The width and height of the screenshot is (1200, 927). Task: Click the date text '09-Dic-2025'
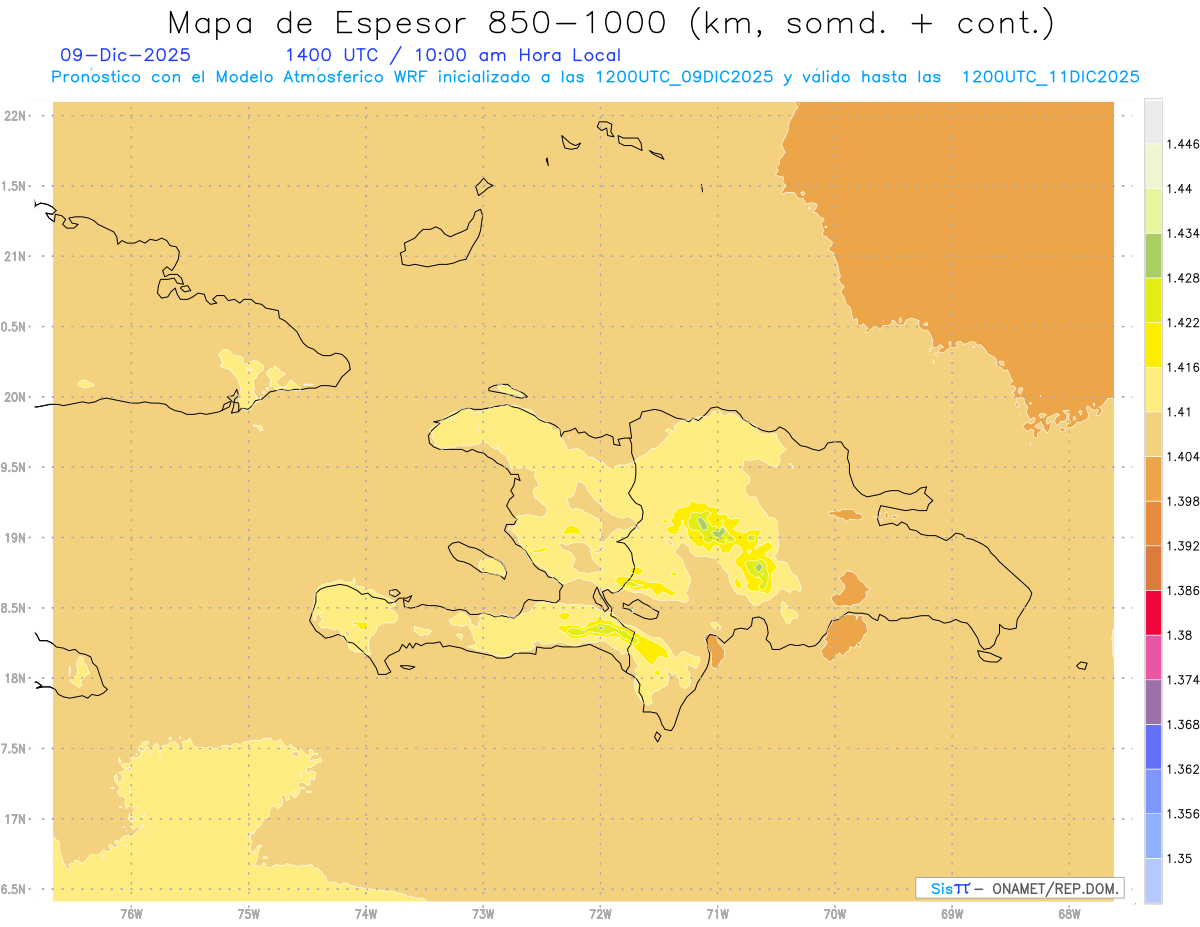coord(125,55)
